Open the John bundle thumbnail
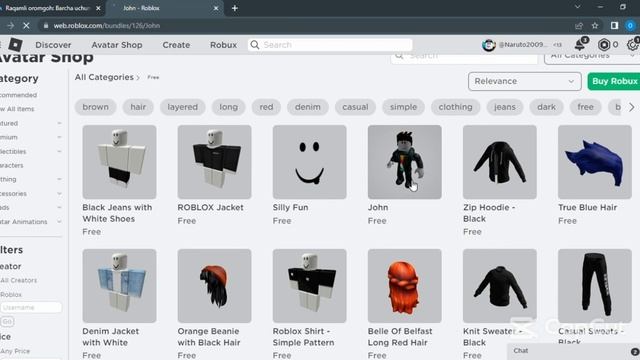 pyautogui.click(x=404, y=162)
